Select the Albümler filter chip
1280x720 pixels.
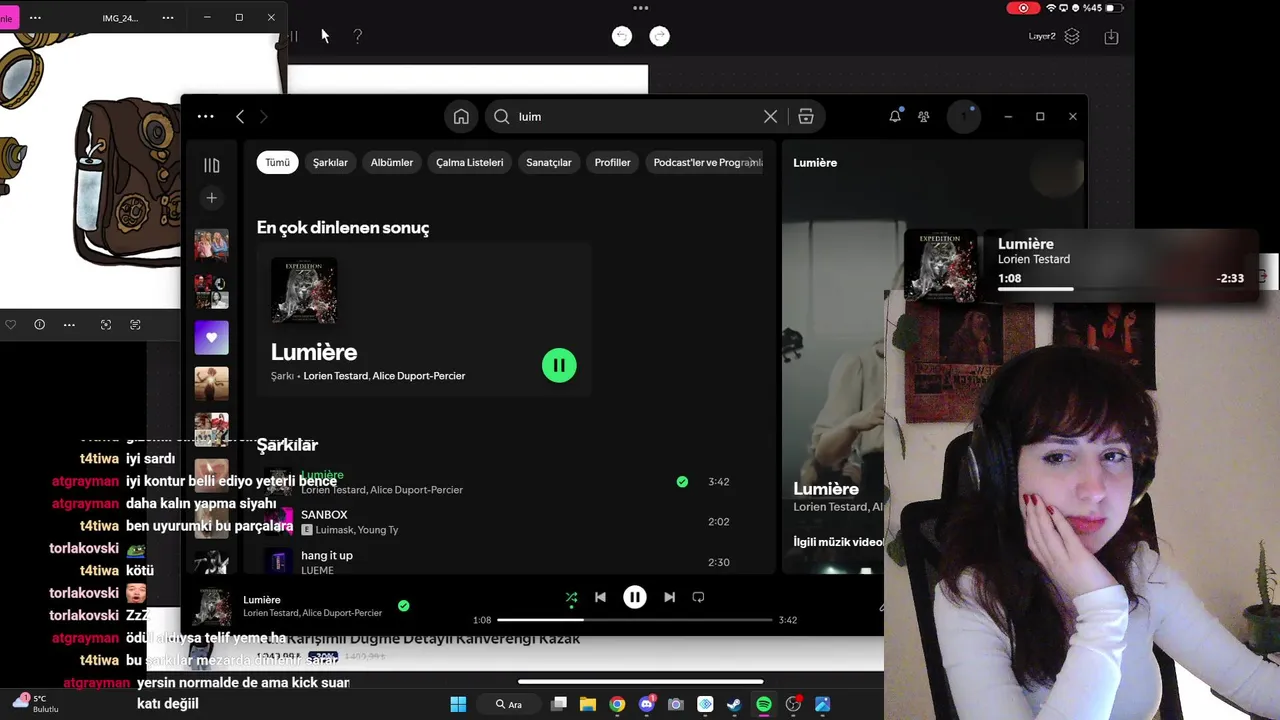point(392,162)
